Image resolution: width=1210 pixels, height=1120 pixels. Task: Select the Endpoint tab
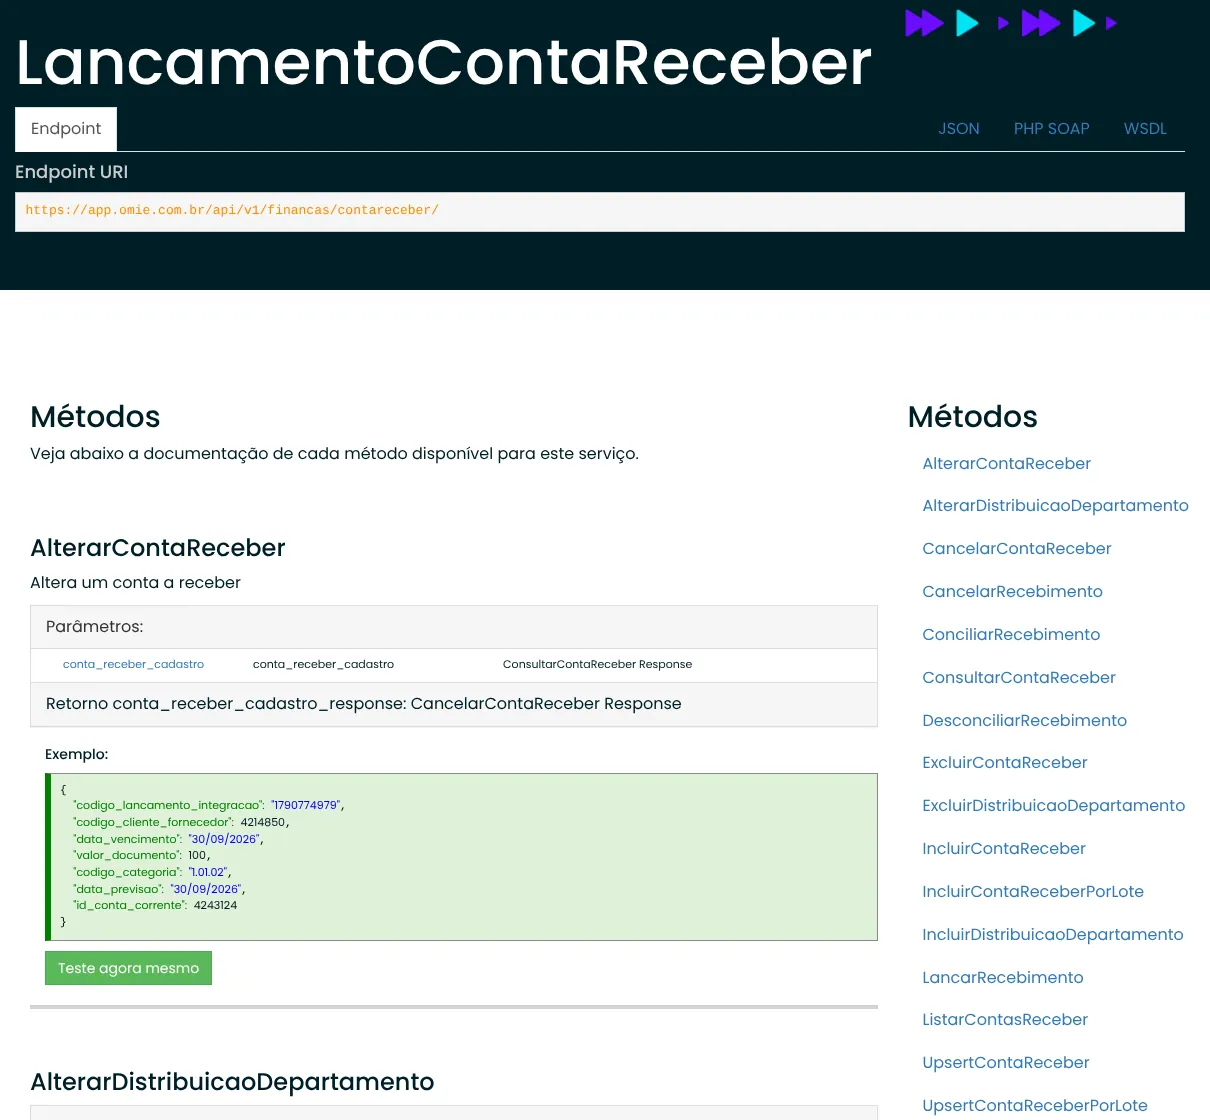tap(66, 129)
